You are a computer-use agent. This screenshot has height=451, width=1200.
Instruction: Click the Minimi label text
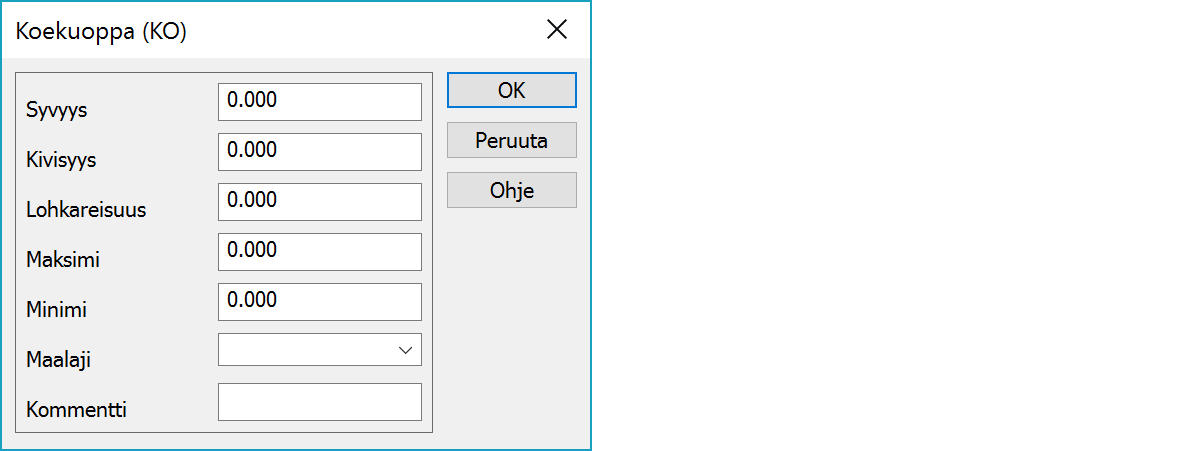pyautogui.click(x=56, y=310)
